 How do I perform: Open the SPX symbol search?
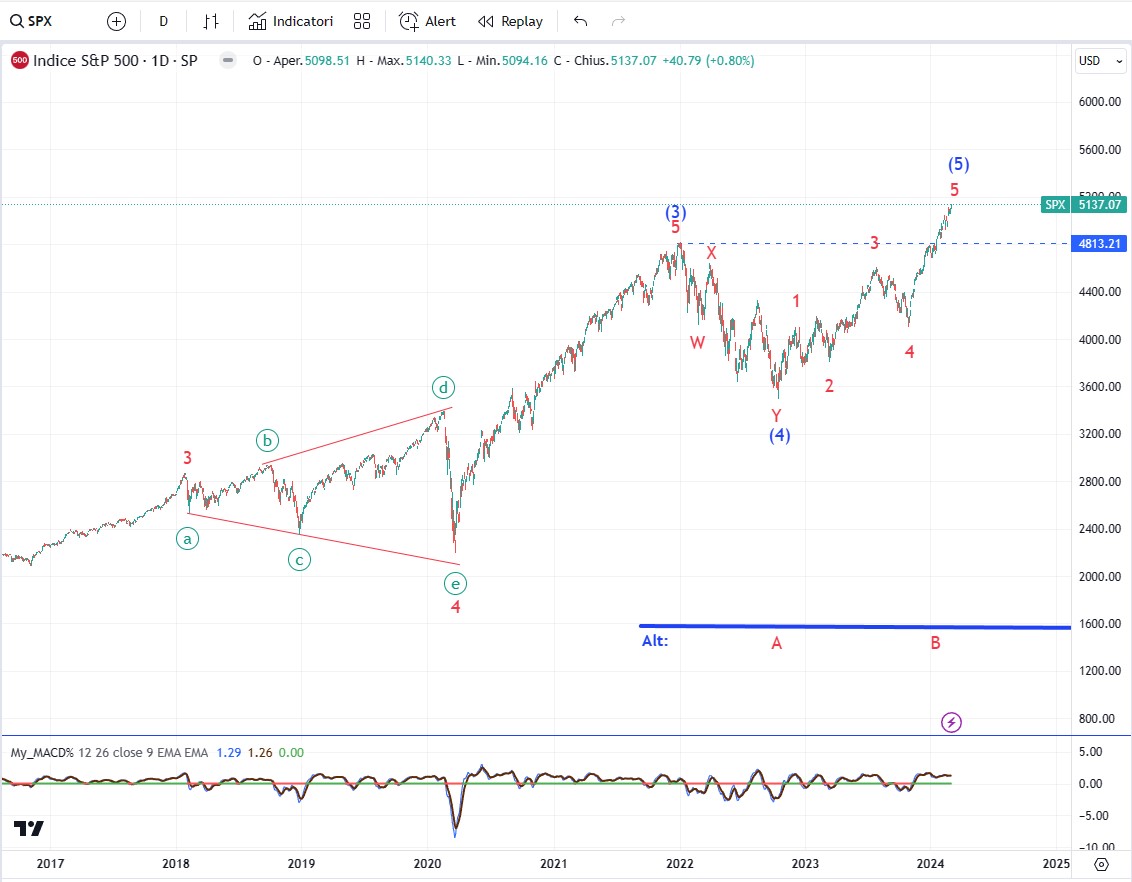click(31, 21)
